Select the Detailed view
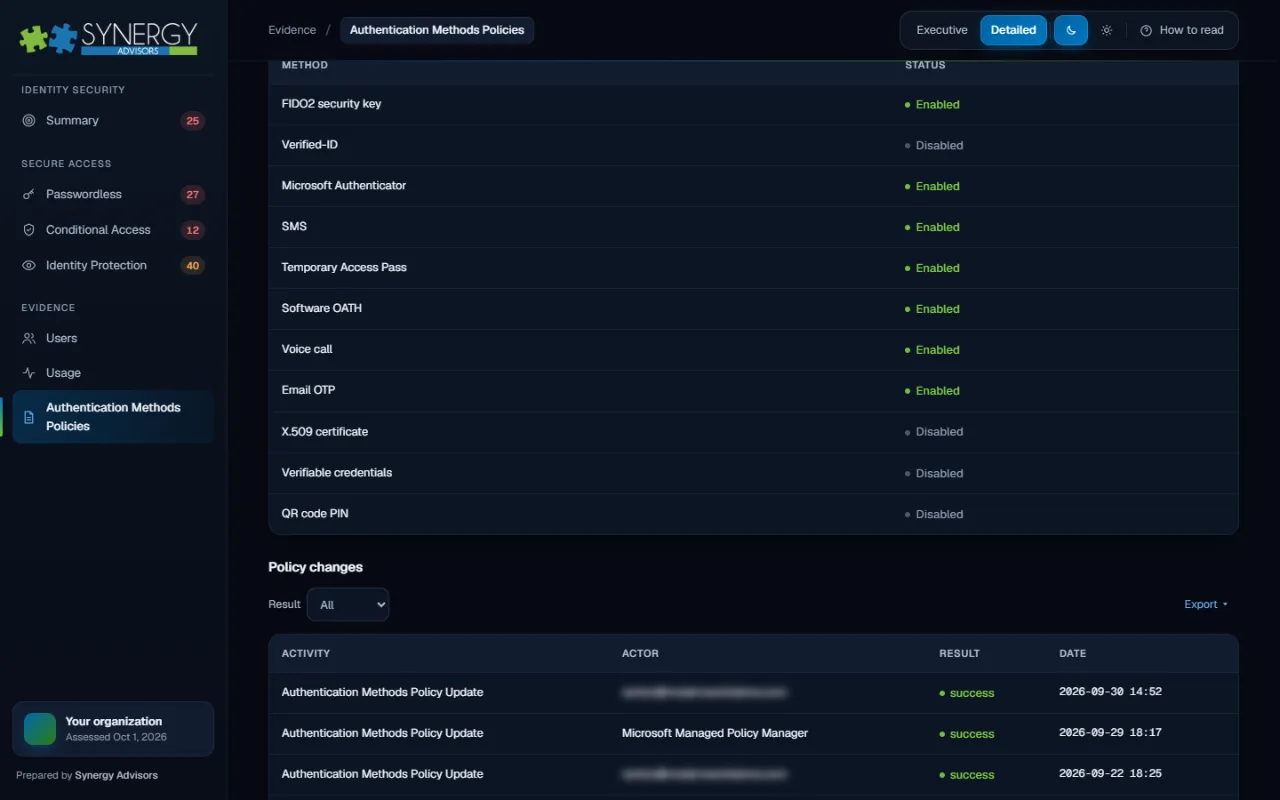Viewport: 1280px width, 800px height. coord(1013,30)
